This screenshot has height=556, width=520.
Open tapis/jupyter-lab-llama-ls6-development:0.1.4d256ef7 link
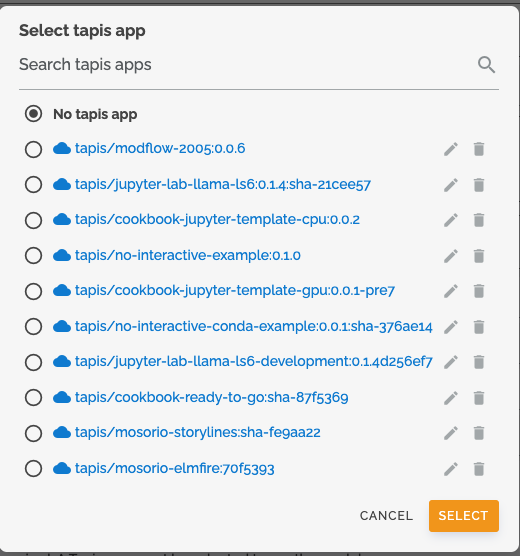tap(254, 361)
